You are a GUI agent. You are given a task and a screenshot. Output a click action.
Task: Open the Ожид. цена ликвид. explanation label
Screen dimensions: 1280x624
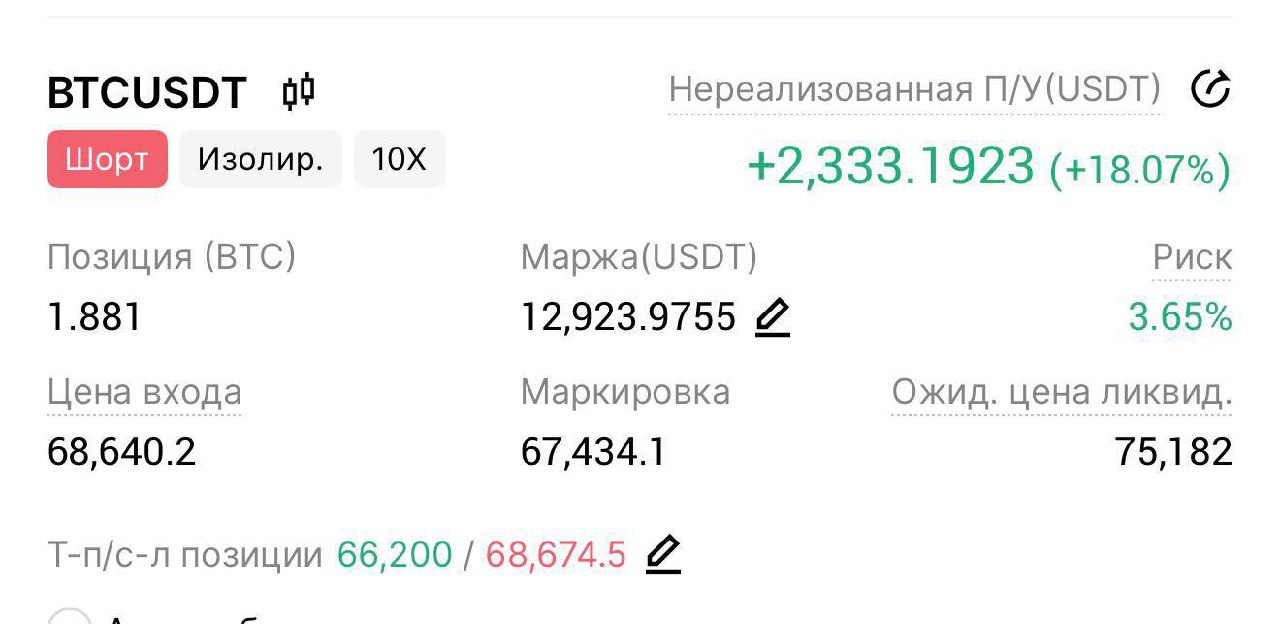[x=1062, y=392]
